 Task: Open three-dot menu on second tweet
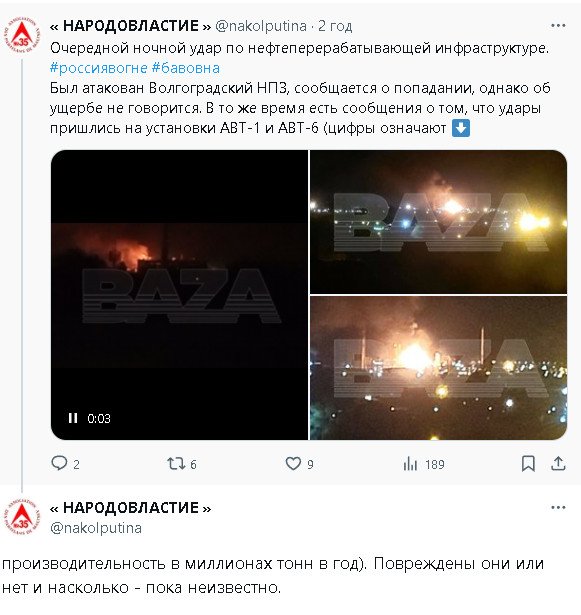558,508
